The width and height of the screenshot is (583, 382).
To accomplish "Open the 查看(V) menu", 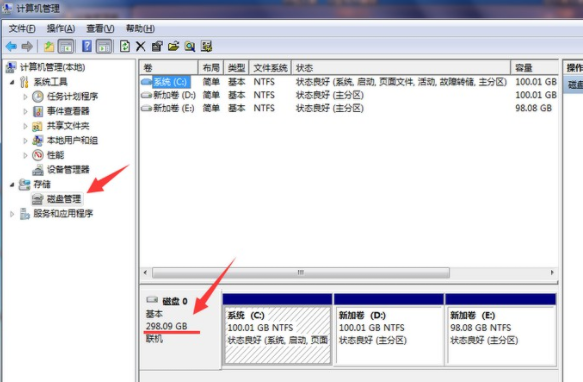I will [x=100, y=29].
